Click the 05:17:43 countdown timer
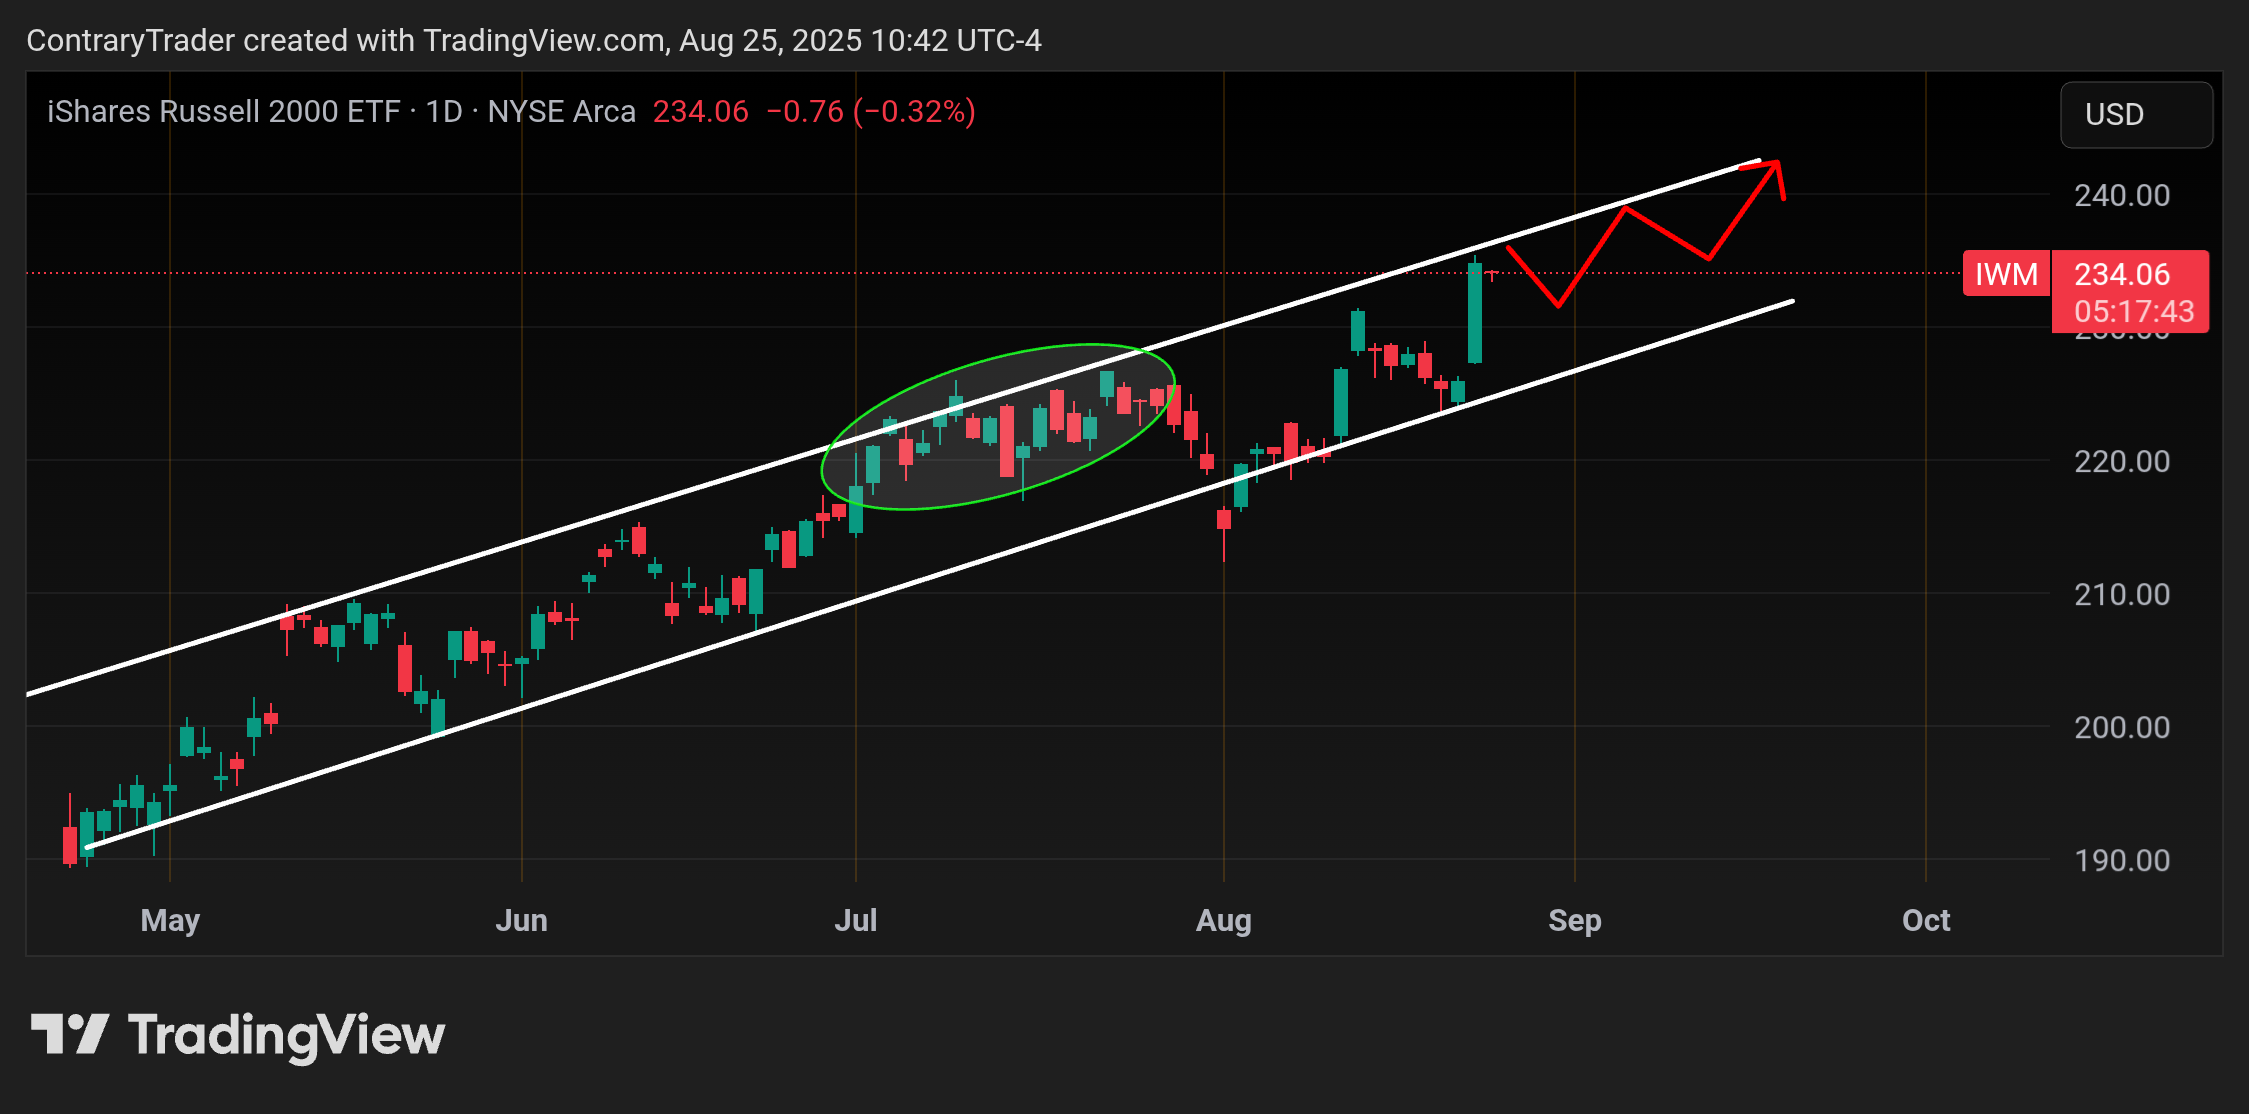The width and height of the screenshot is (2249, 1114). coord(2133,311)
